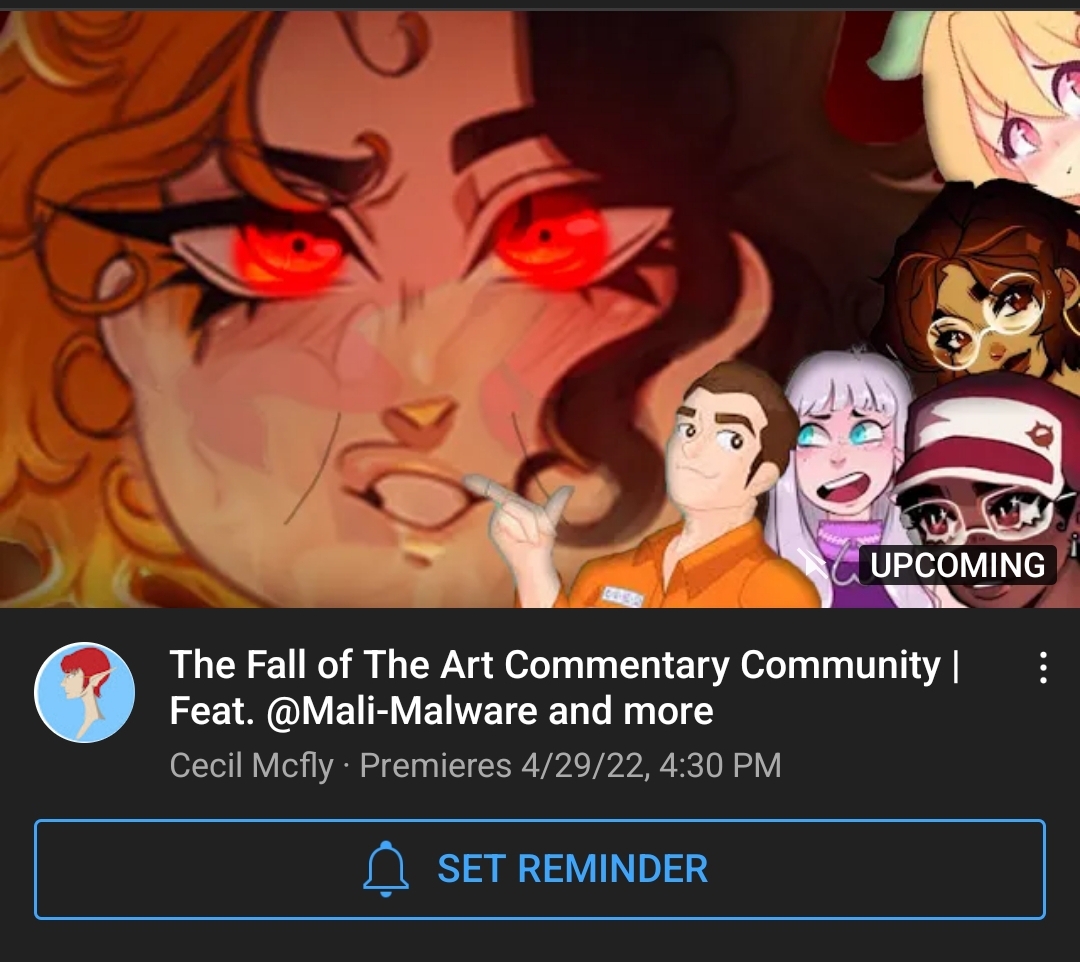Click the SET REMINDER text label
The height and width of the screenshot is (962, 1080).
coord(572,868)
